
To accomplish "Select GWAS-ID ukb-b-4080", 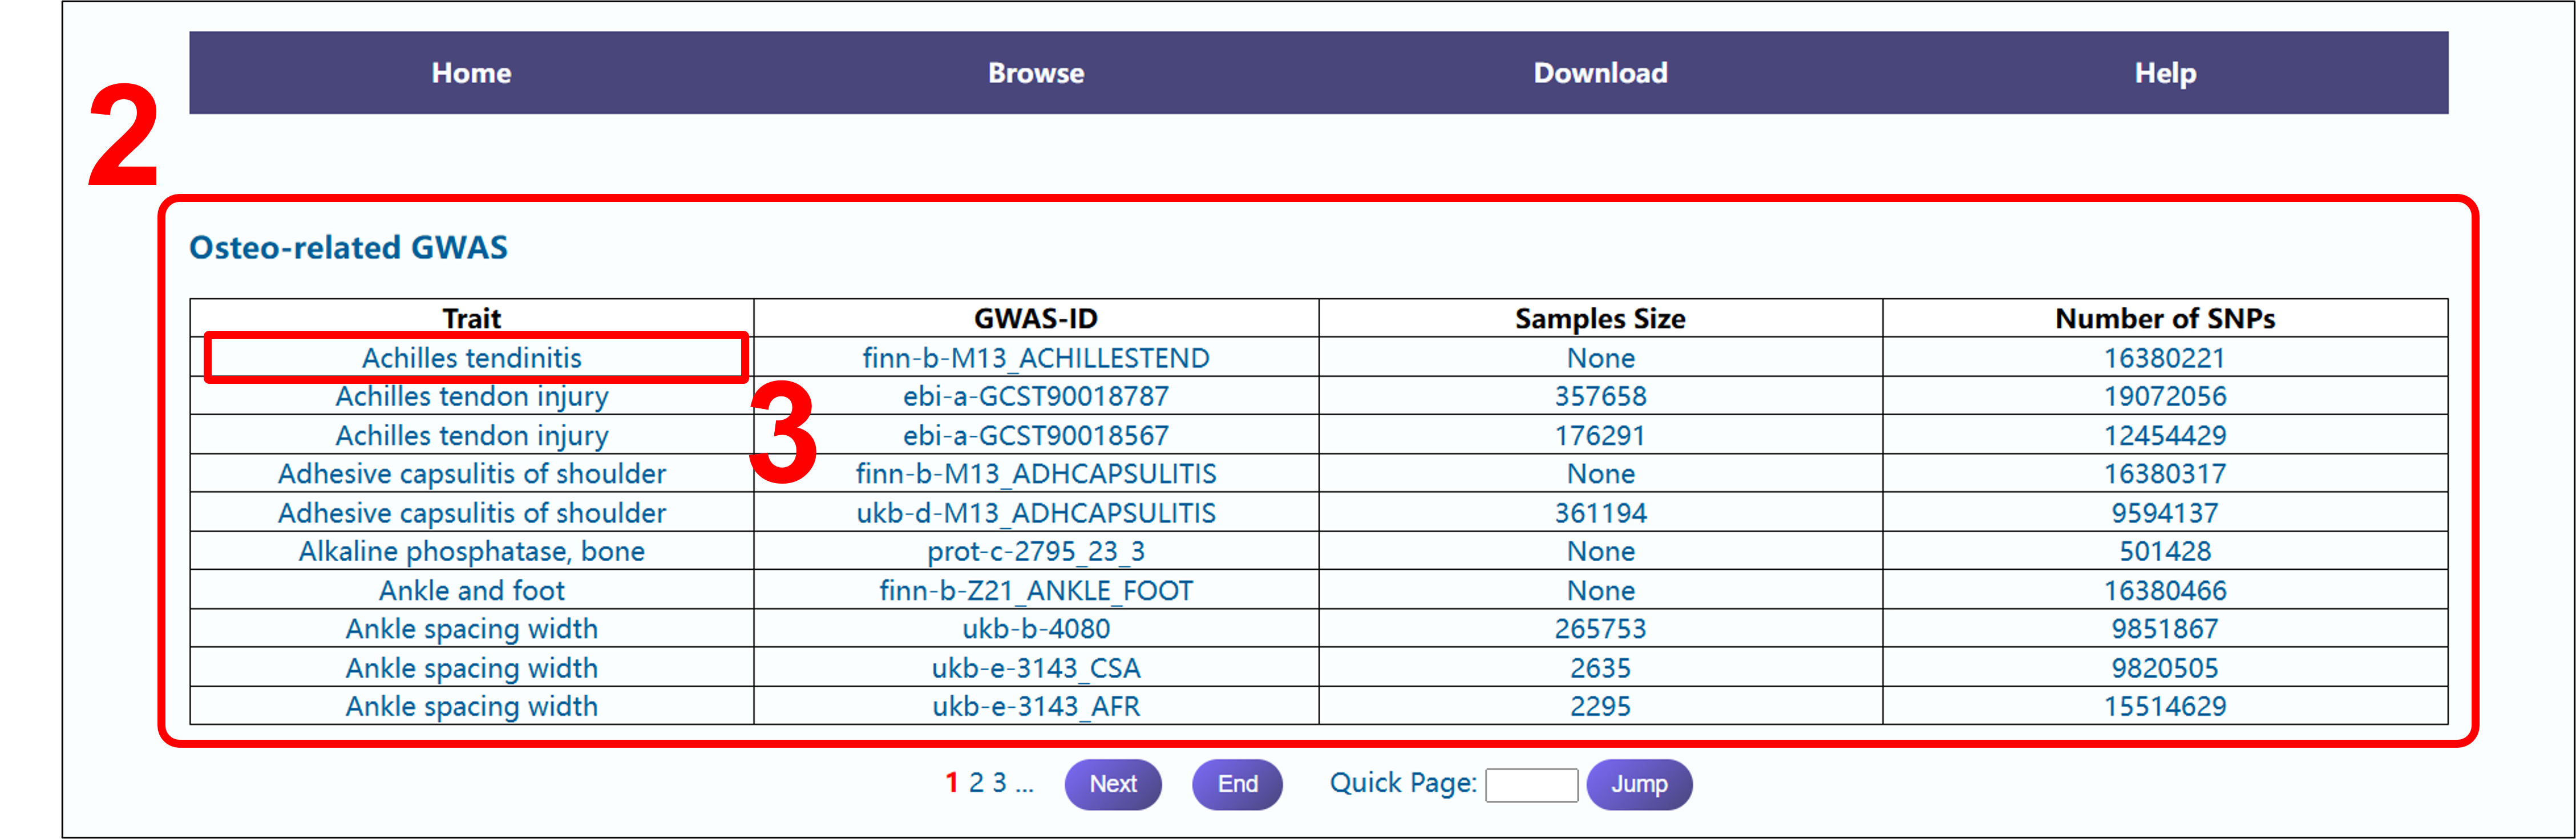I will click(1035, 629).
